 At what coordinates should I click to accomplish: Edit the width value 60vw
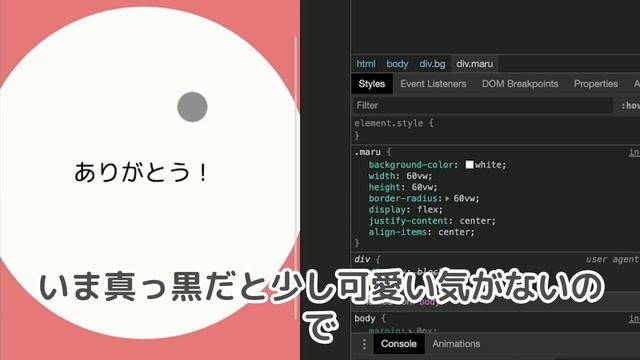pos(416,176)
